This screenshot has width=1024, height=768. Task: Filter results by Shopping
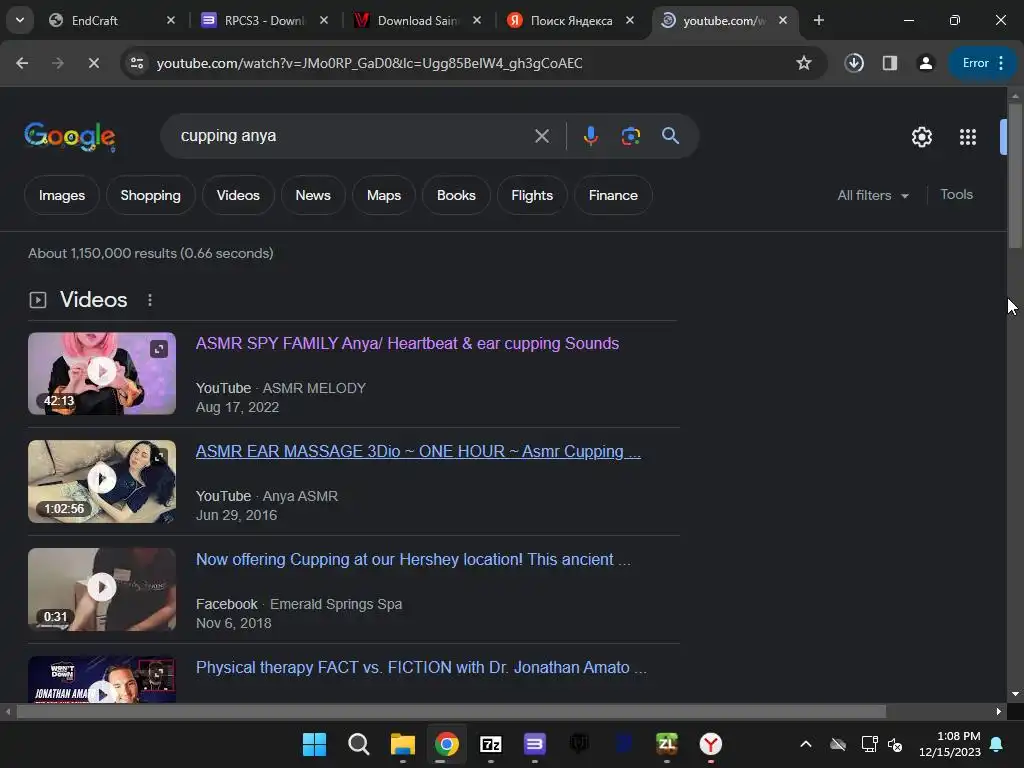click(151, 195)
